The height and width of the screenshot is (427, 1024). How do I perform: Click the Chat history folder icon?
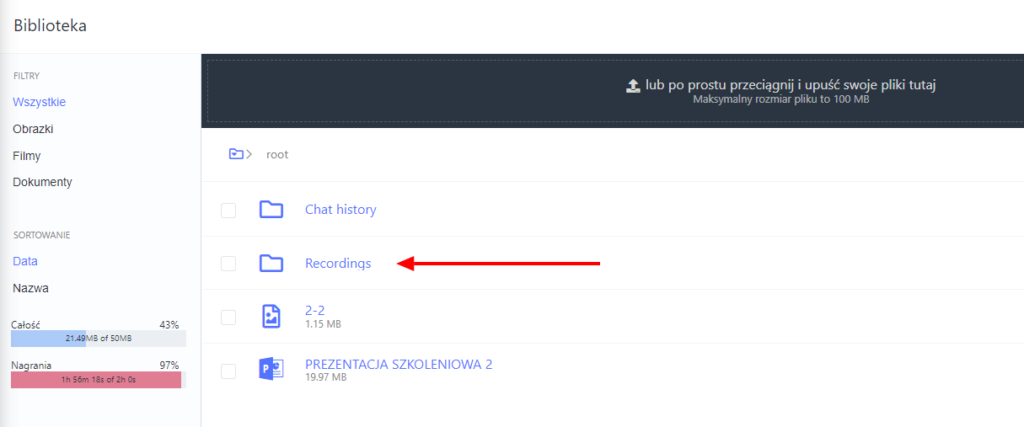(x=270, y=210)
